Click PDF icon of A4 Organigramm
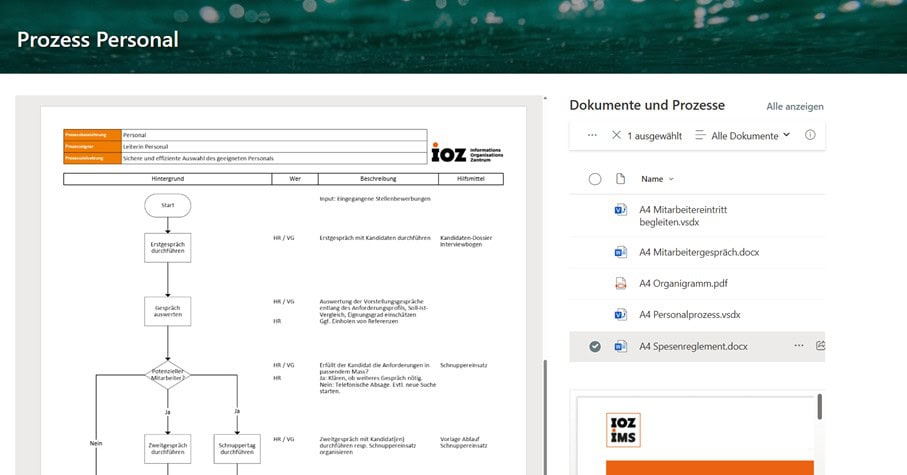This screenshot has width=907, height=475. click(620, 283)
